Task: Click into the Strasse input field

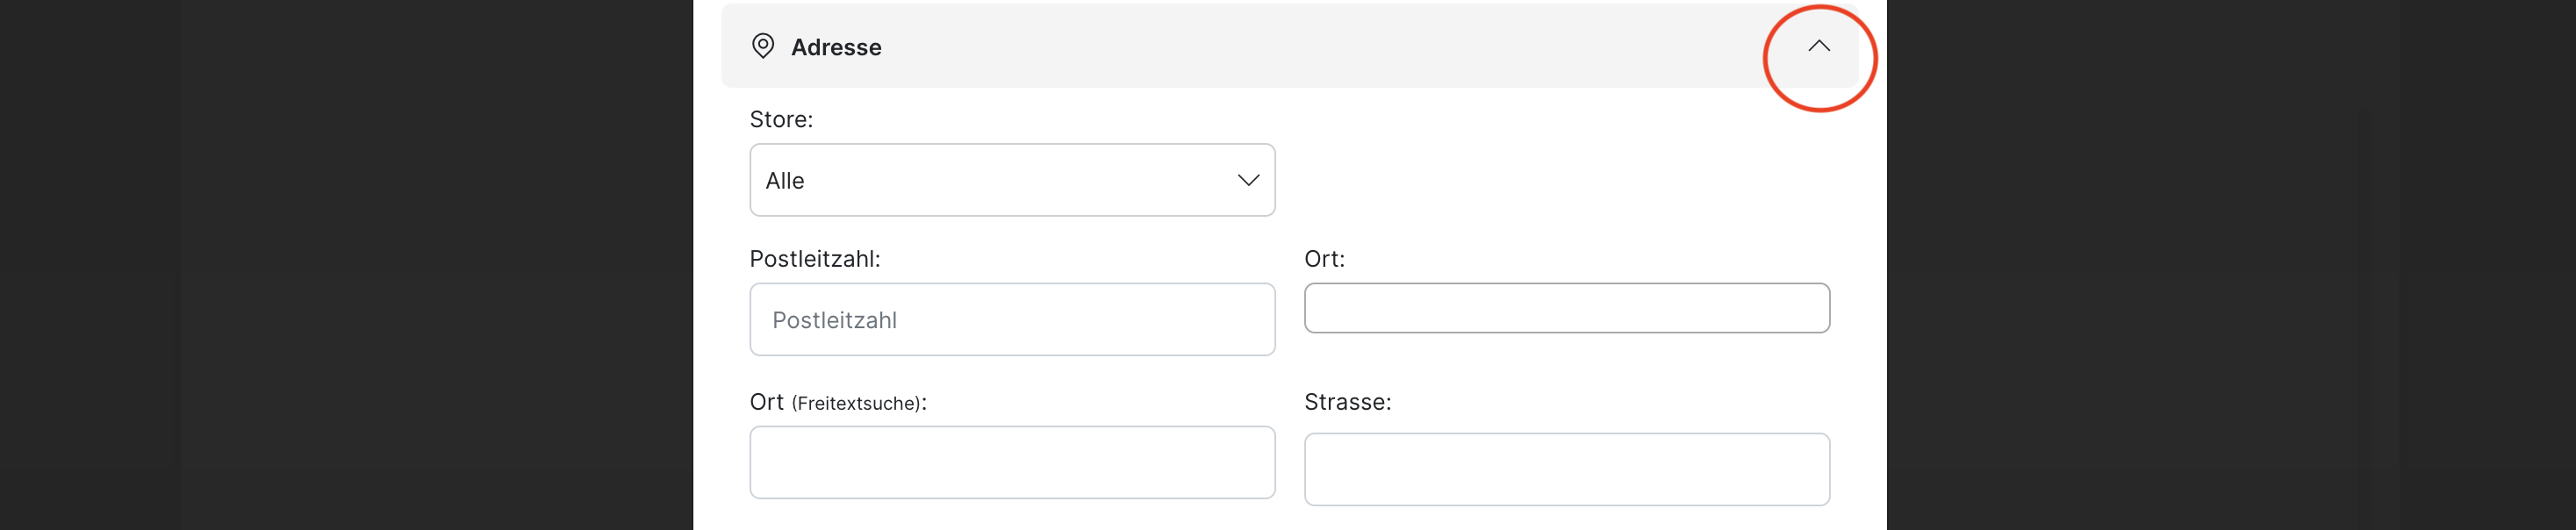Action: [1566, 469]
